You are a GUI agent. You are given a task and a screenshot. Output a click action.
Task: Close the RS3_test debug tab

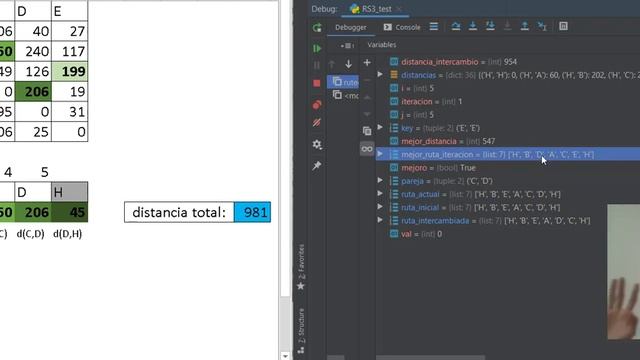coord(399,9)
